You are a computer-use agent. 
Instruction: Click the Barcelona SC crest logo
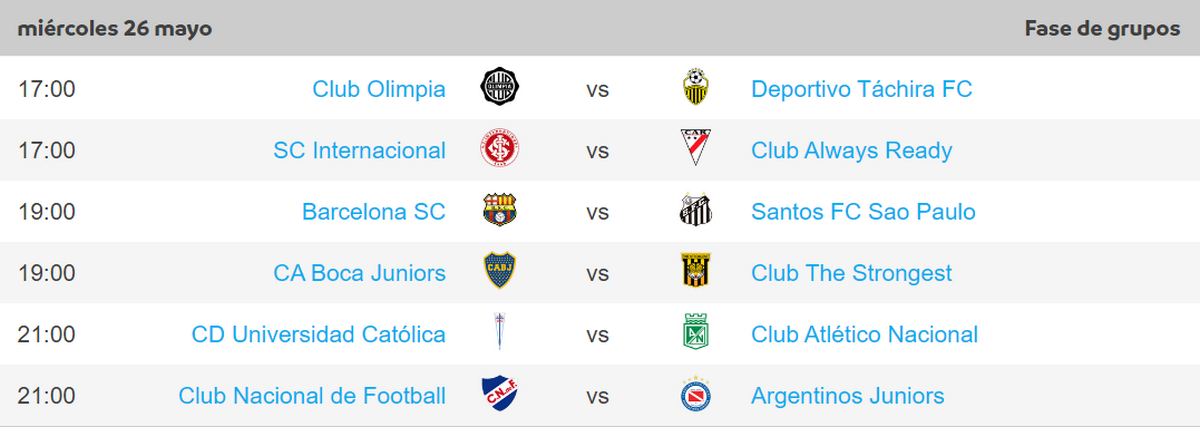coord(499,211)
